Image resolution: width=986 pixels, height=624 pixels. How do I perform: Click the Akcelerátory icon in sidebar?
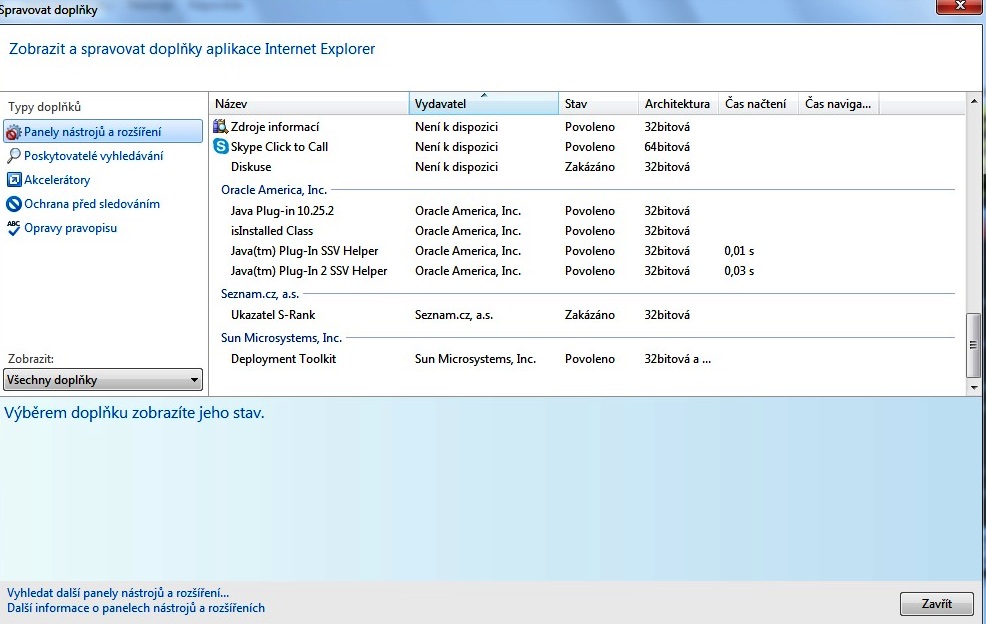[13, 180]
